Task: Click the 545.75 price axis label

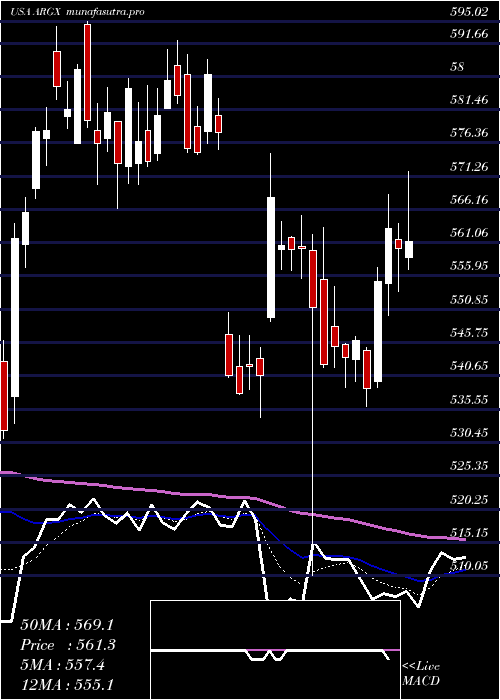Action: (x=468, y=333)
